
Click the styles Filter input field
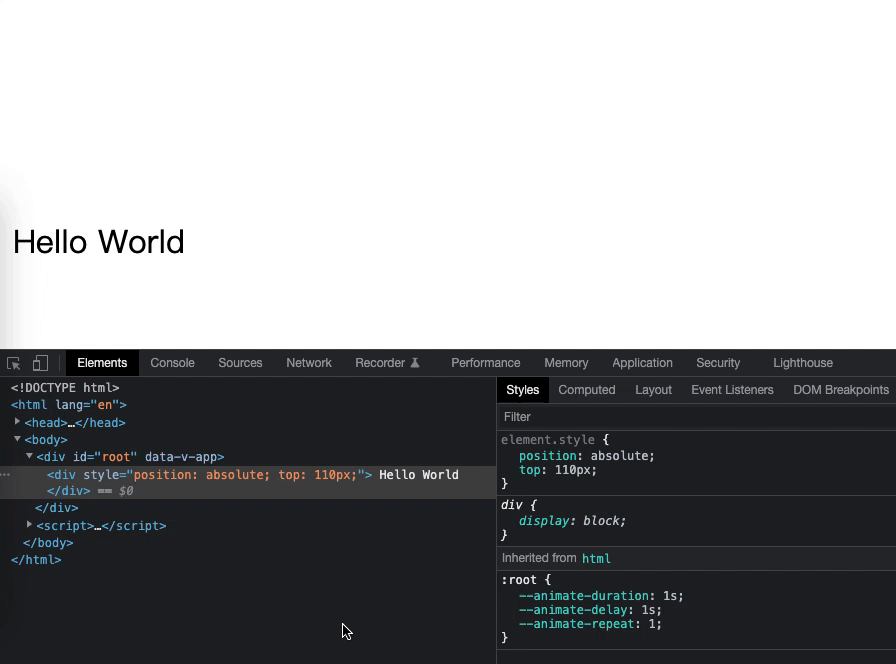600,416
